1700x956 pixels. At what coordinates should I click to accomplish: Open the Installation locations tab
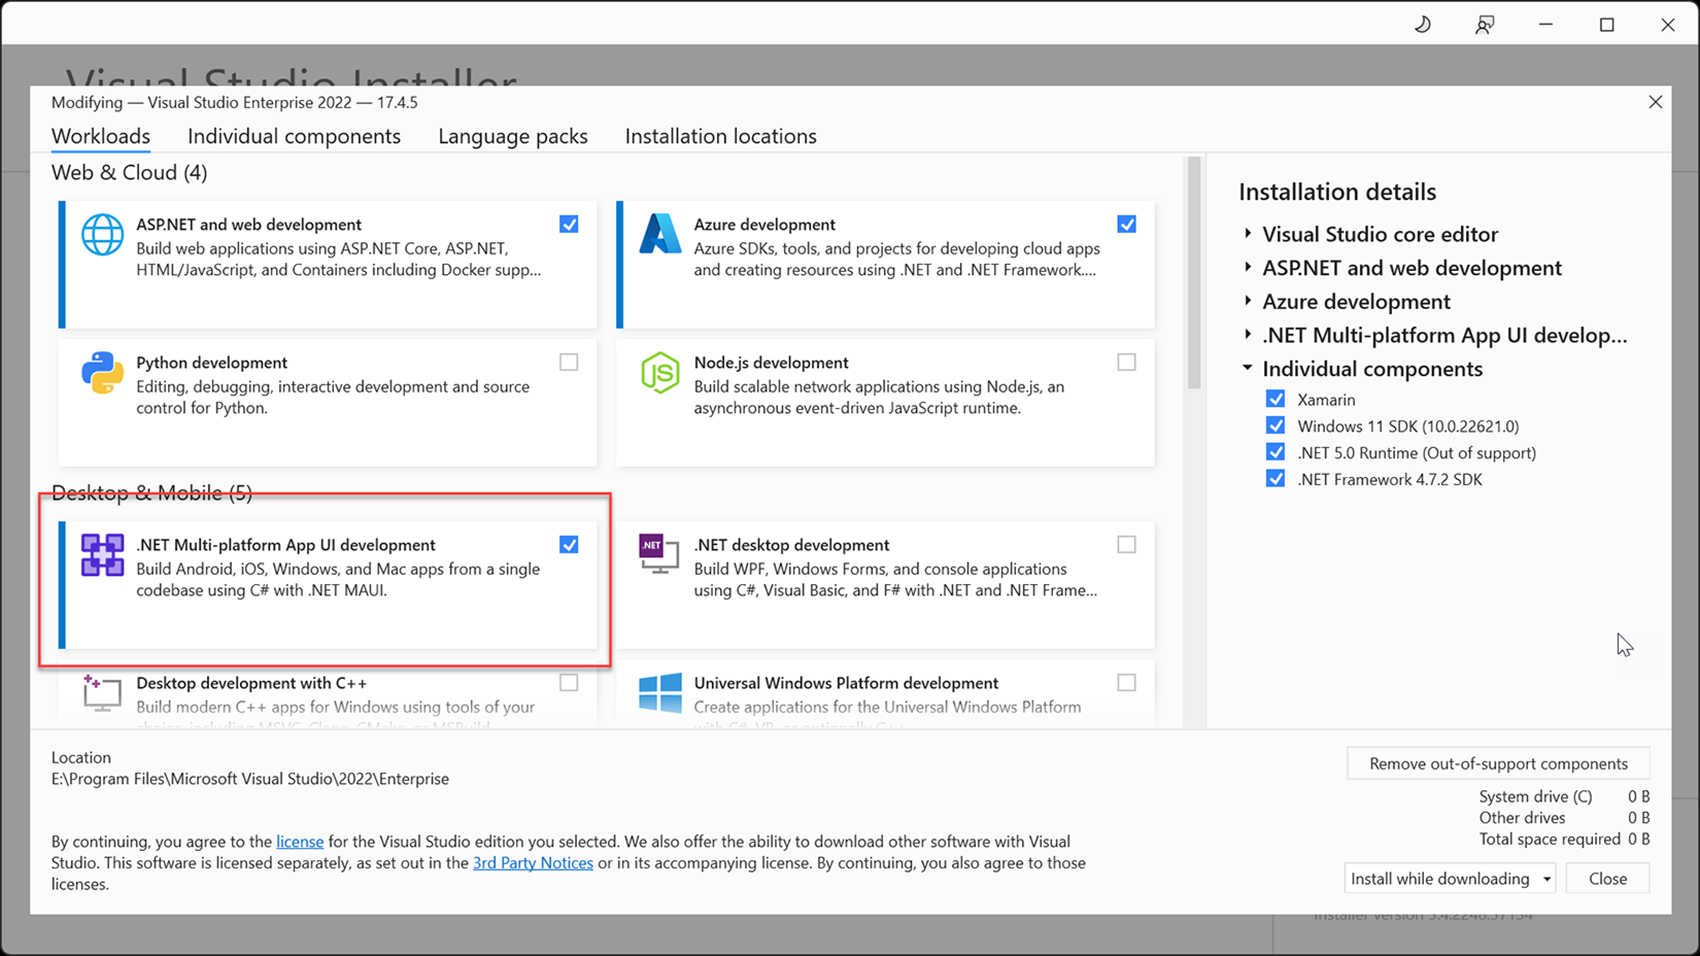click(x=720, y=136)
